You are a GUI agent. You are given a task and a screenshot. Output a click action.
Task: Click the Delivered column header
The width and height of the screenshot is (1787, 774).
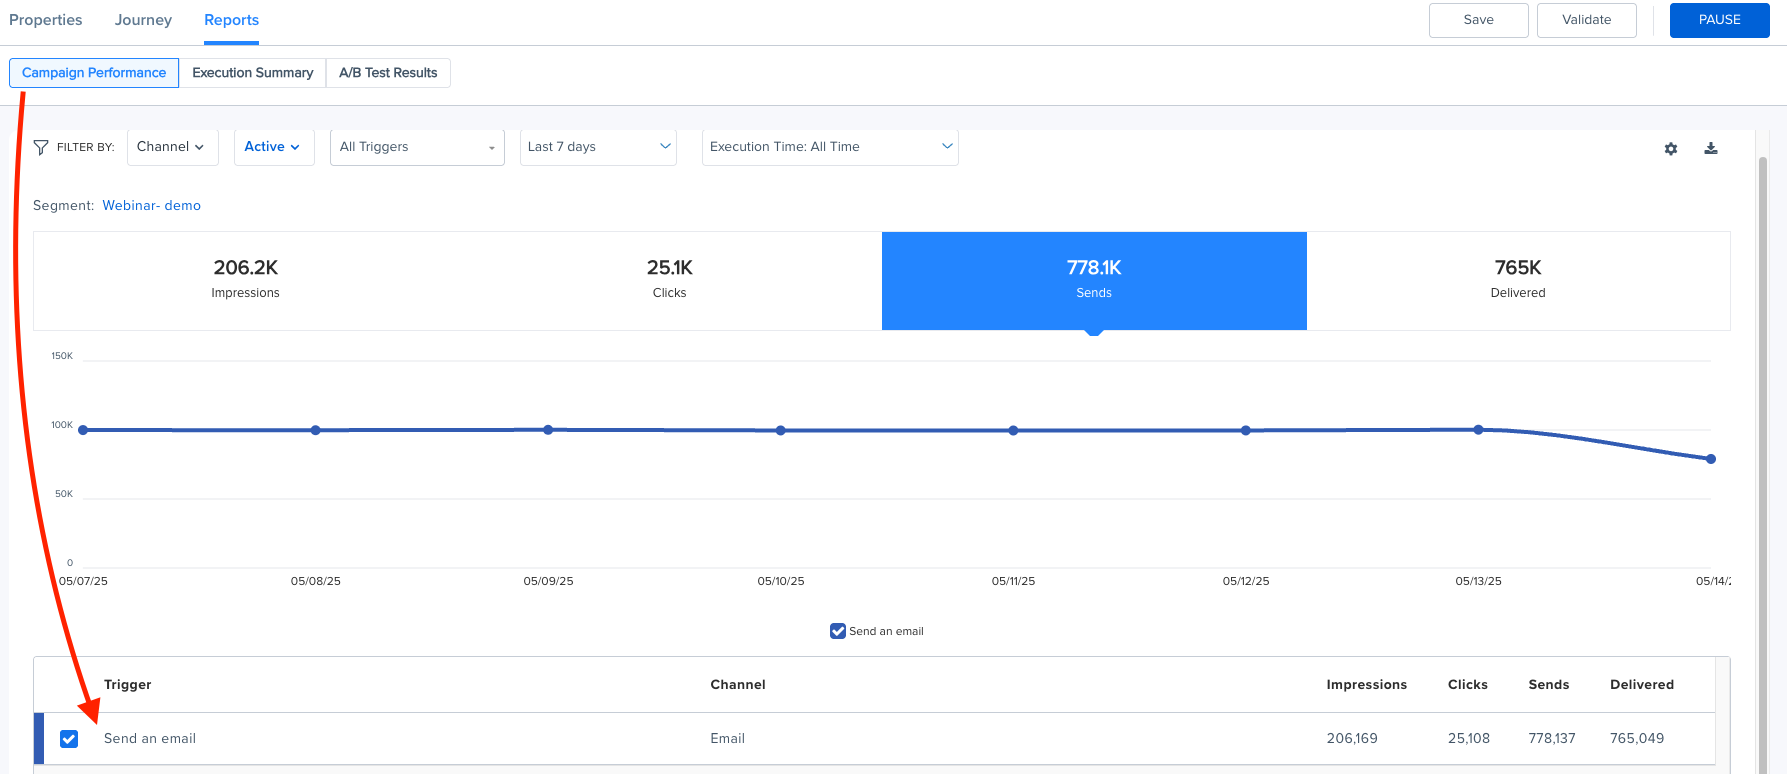pos(1642,685)
